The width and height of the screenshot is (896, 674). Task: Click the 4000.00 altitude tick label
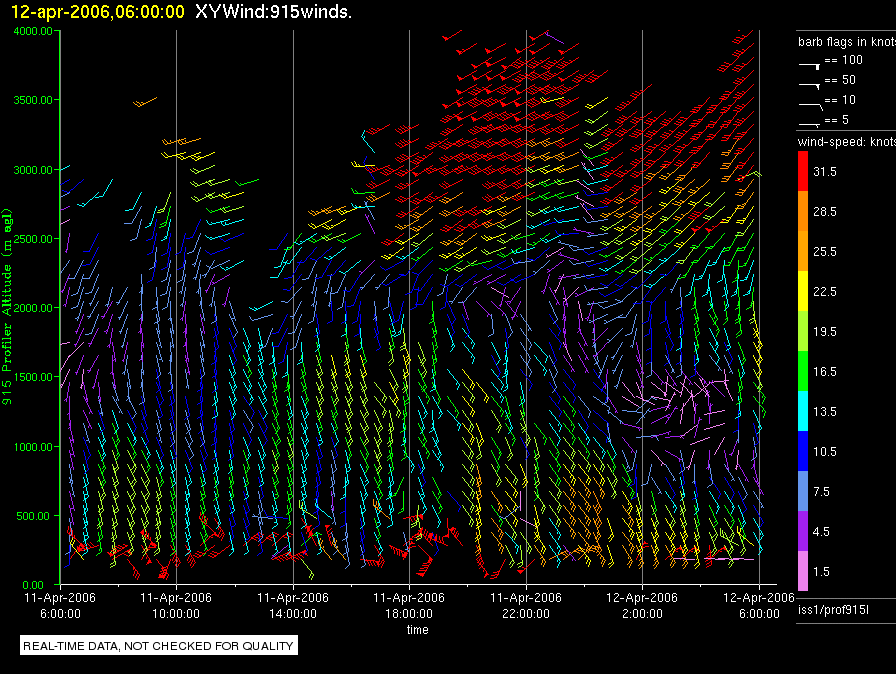coord(33,31)
